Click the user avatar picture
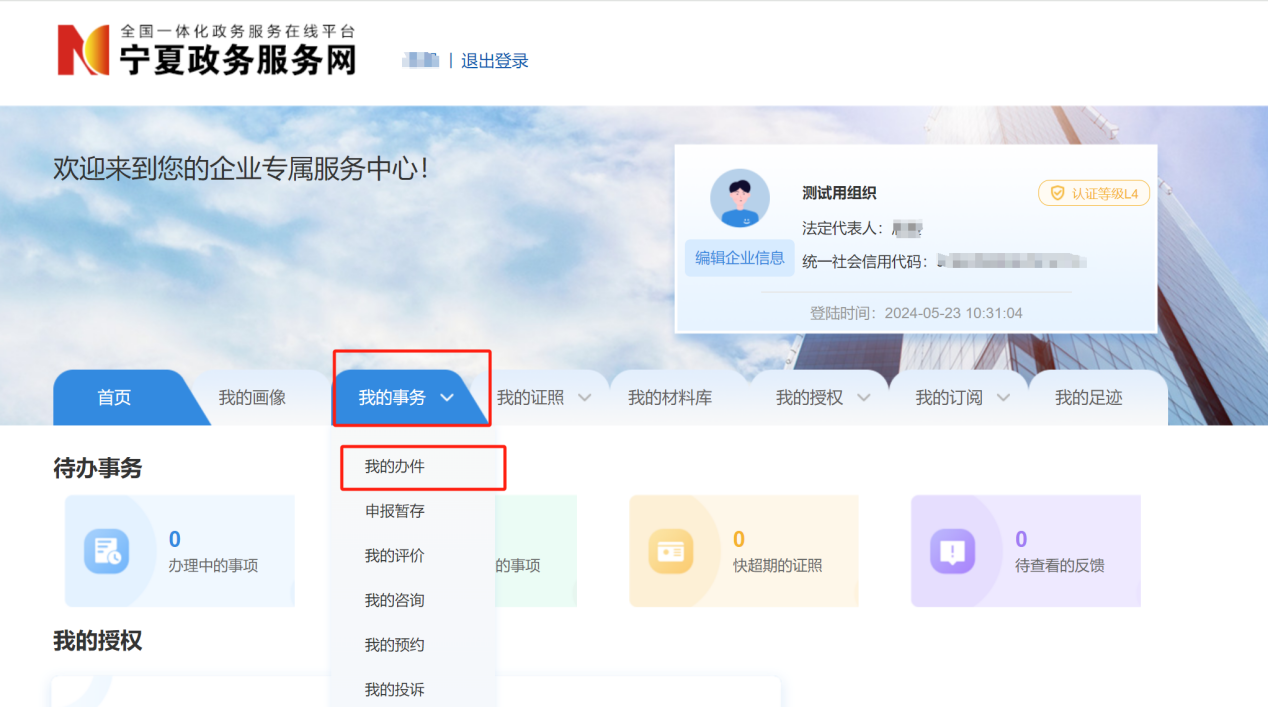 [739, 198]
